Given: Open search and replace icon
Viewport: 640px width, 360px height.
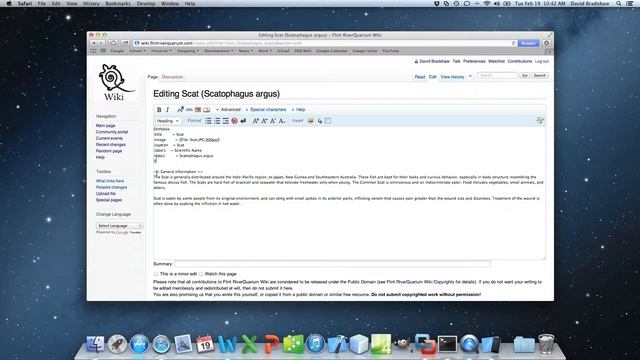Looking at the screenshot, I should pyautogui.click(x=540, y=120).
